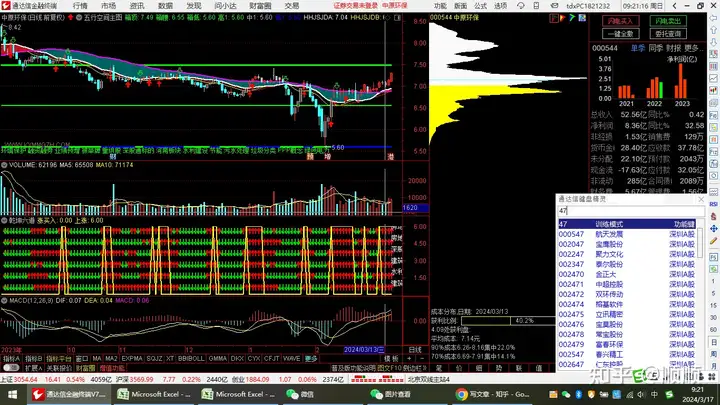
Task: Click the minus zoom button below chart
Action: (x=422, y=359)
